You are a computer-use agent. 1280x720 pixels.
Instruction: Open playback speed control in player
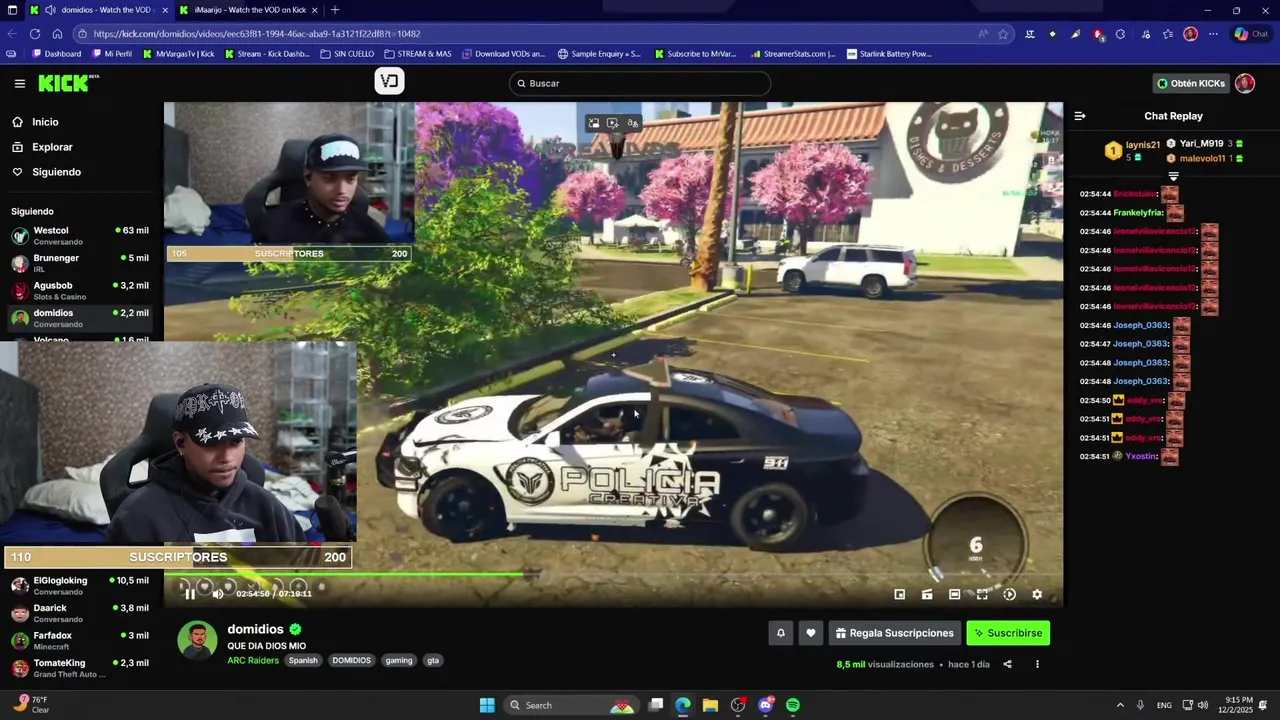coord(1009,594)
